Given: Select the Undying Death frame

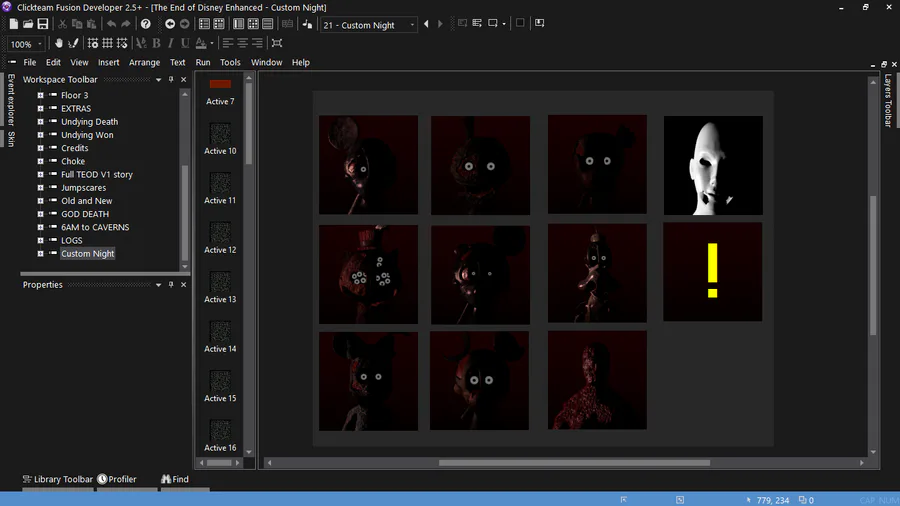Looking at the screenshot, I should click(90, 122).
